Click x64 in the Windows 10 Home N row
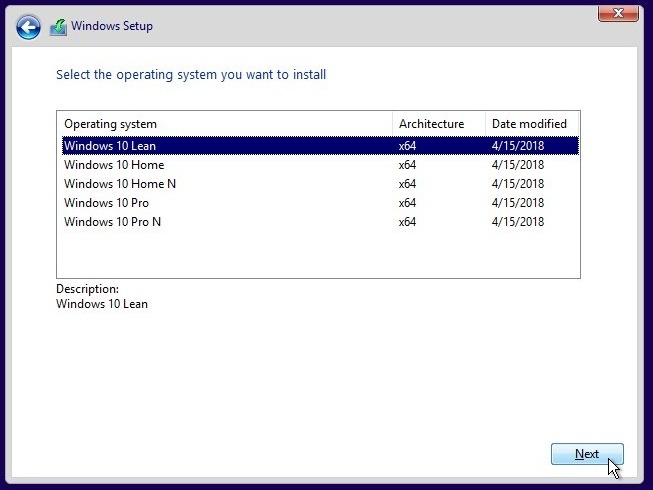The width and height of the screenshot is (653, 490). 407,184
